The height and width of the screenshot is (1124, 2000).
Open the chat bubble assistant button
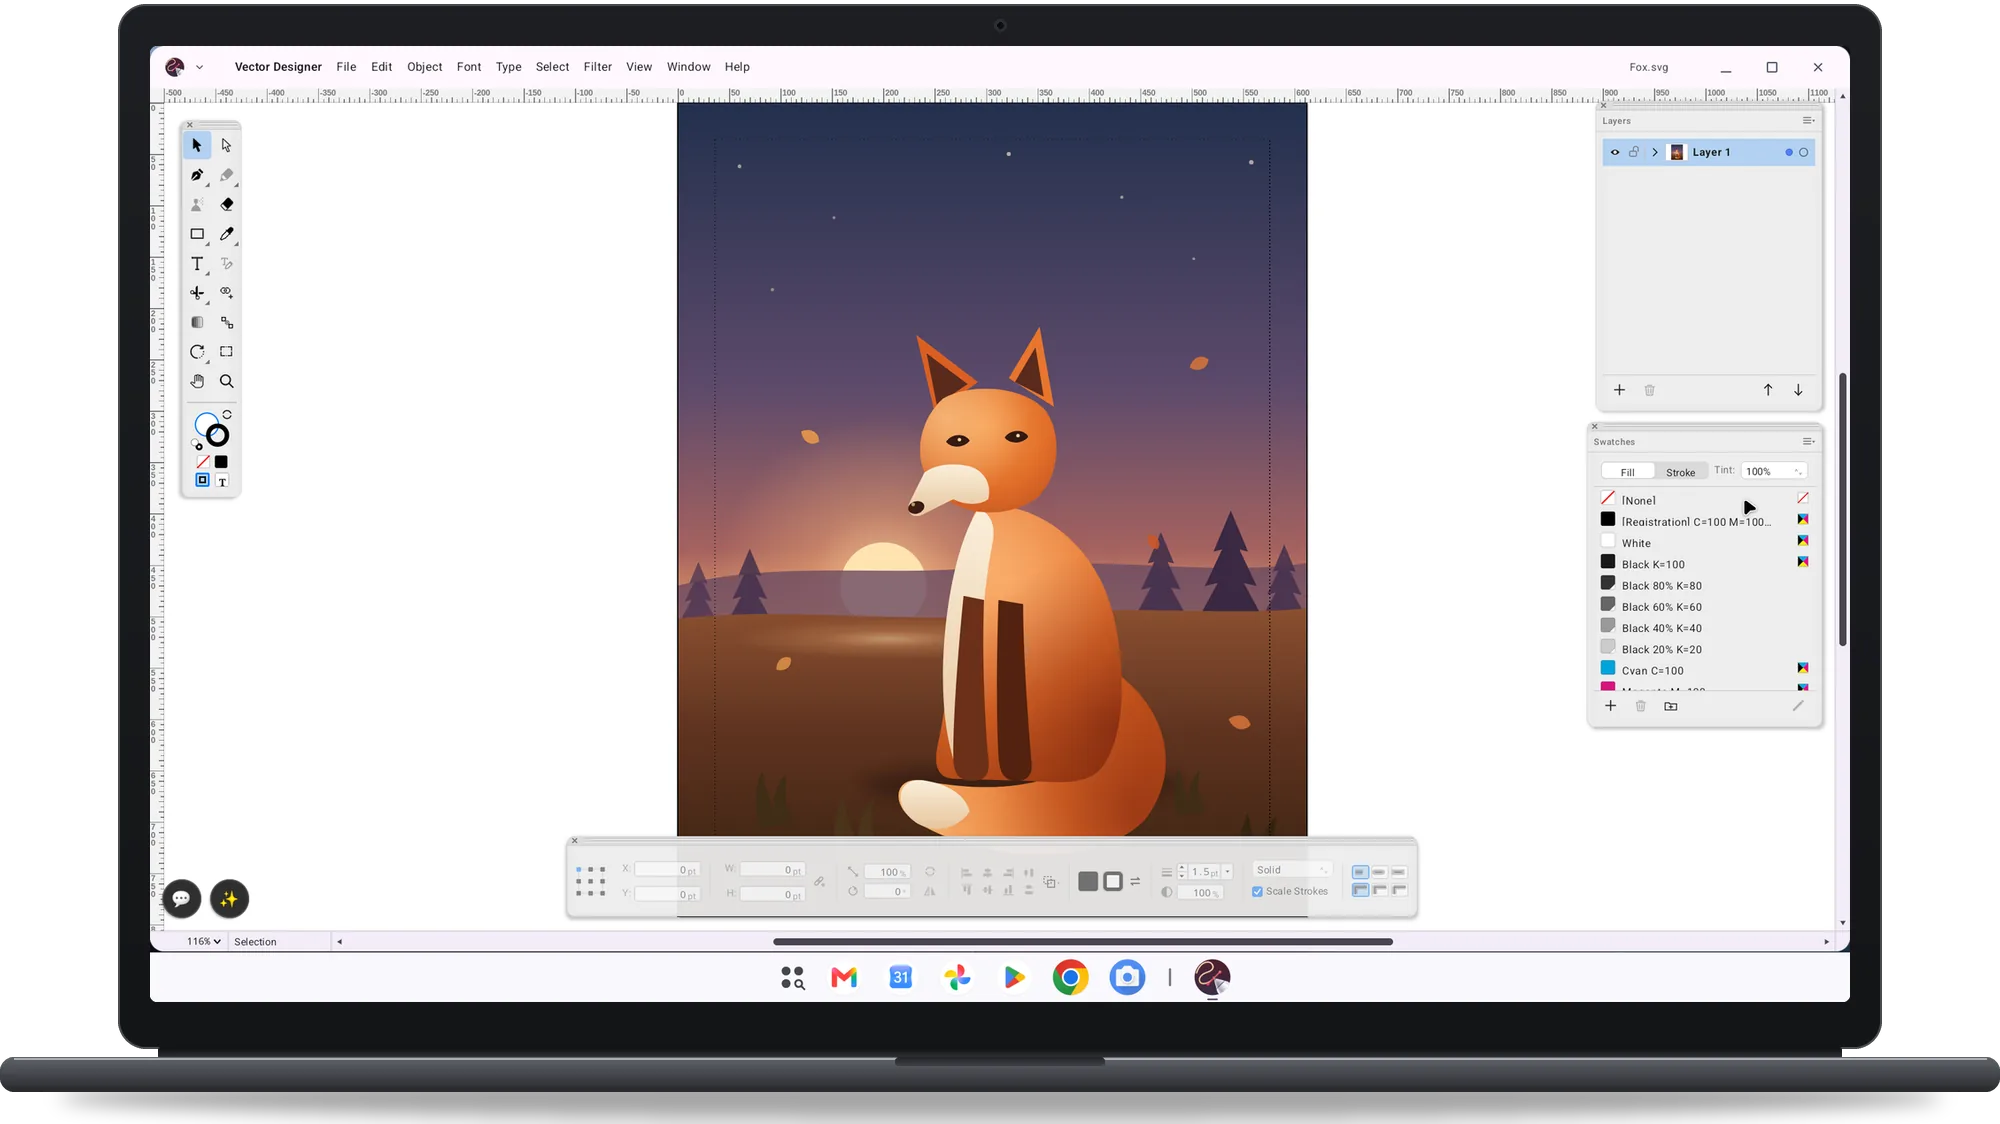(x=182, y=899)
